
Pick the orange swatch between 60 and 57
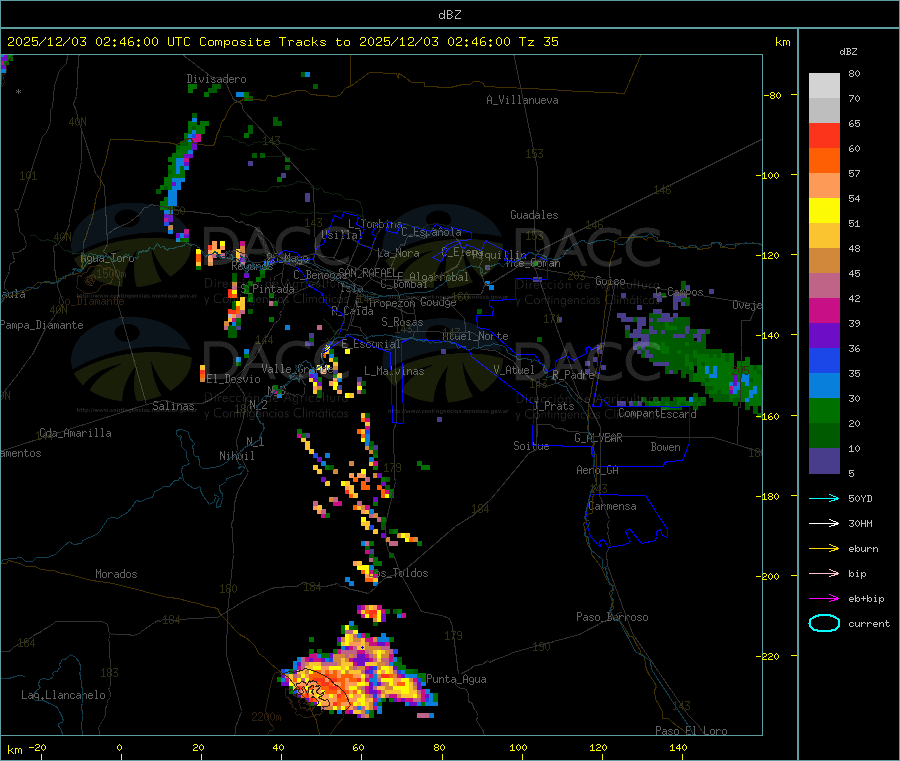(824, 161)
